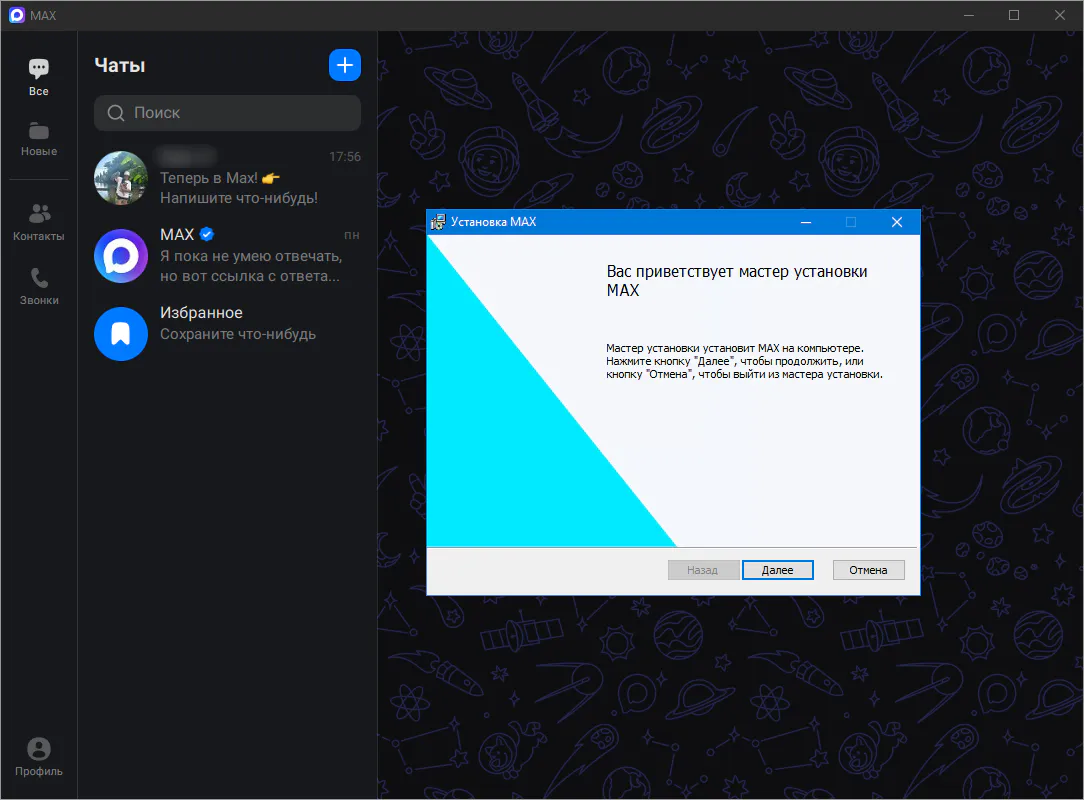Click the 'Чаты' heading

pyautogui.click(x=120, y=66)
